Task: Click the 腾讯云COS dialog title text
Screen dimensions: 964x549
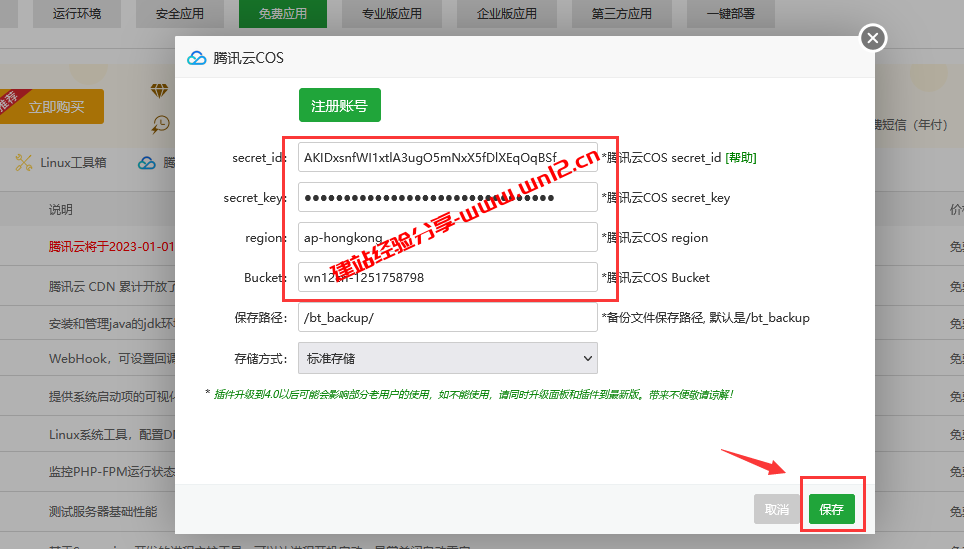Action: (x=248, y=58)
